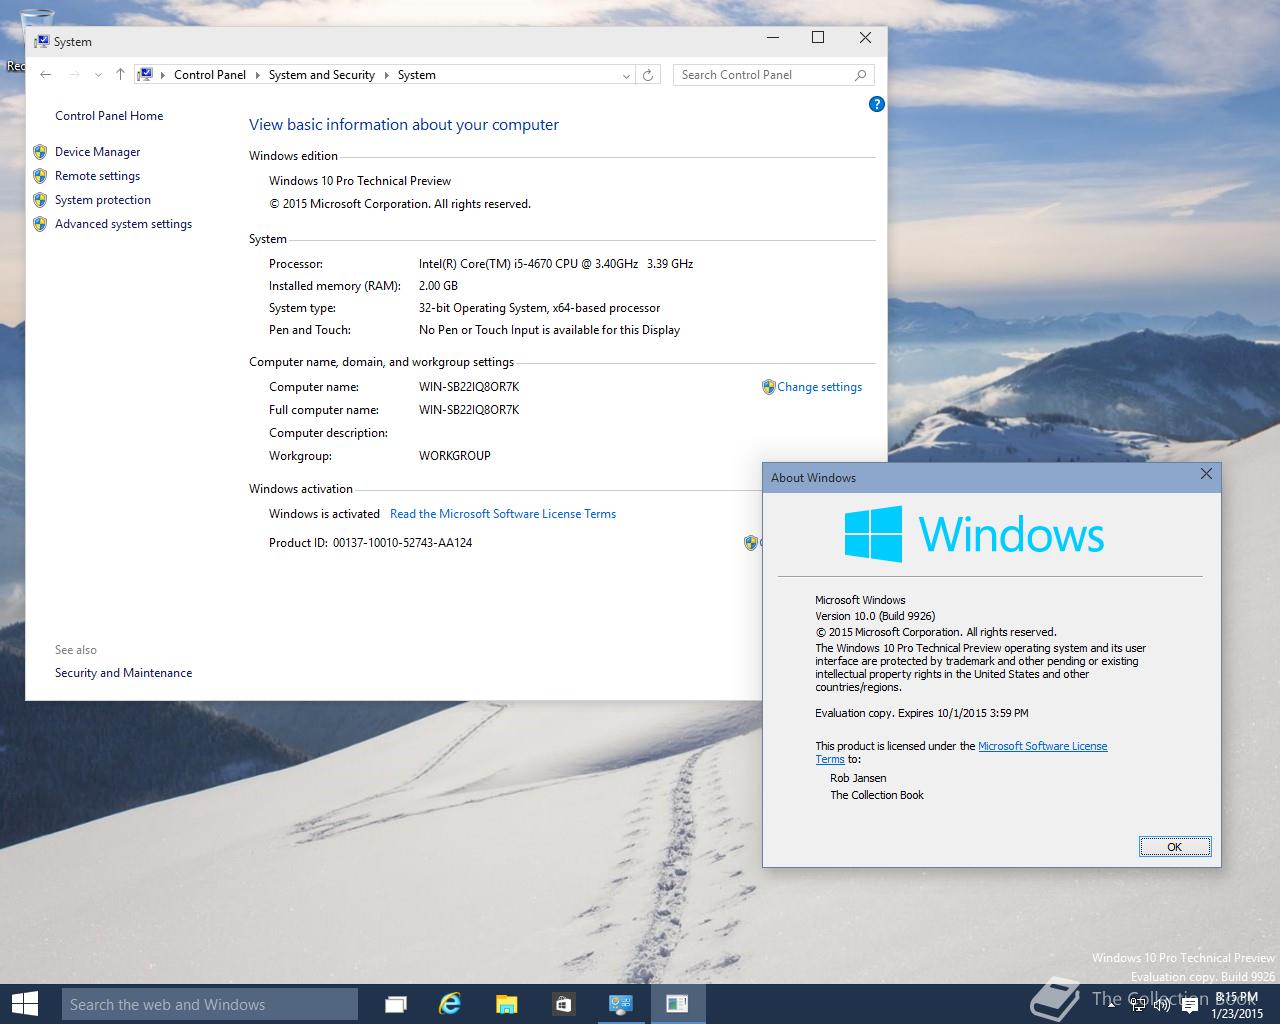Viewport: 1280px width, 1024px height.
Task: Expand the address bar history dropdown
Action: (x=626, y=75)
